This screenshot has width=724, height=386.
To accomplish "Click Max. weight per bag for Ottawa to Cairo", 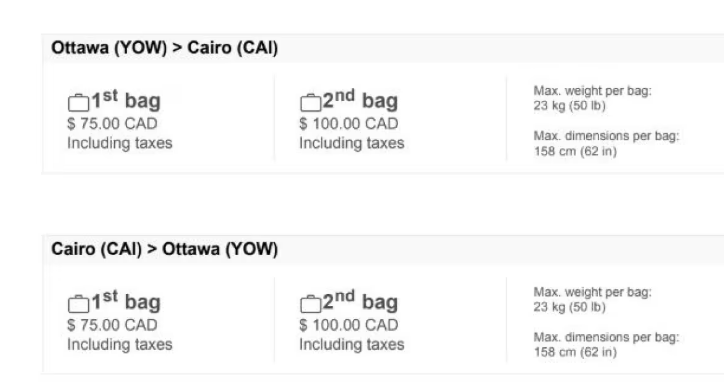I will pos(592,91).
